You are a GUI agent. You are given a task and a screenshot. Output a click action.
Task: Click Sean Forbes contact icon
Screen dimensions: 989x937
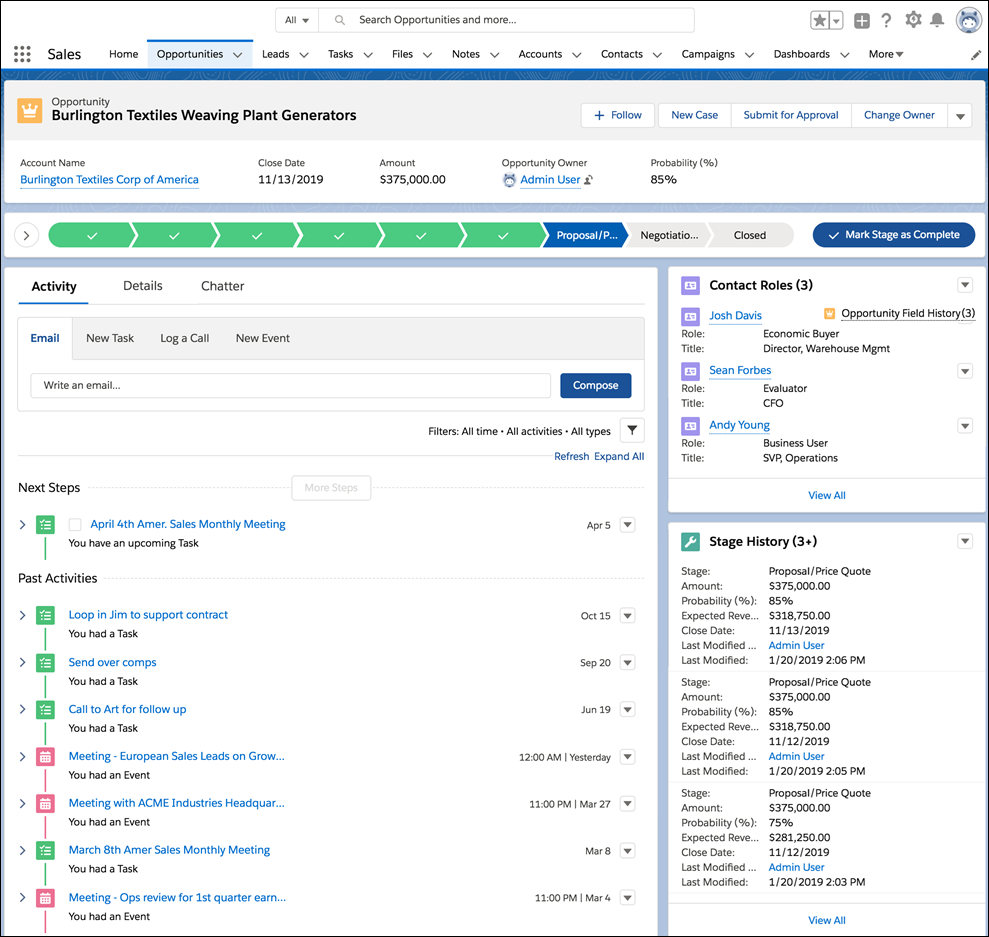point(691,371)
